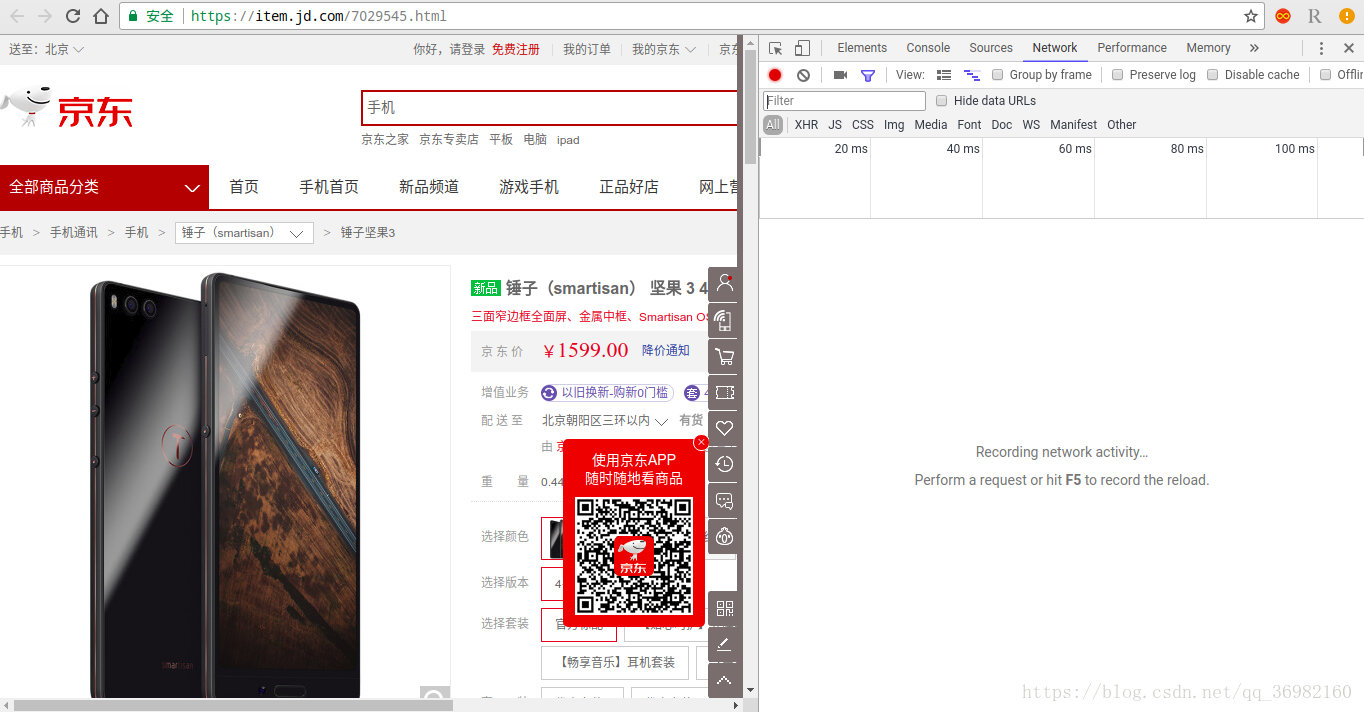1364x712 pixels.
Task: Show the waterfall overview icon
Action: 971,75
